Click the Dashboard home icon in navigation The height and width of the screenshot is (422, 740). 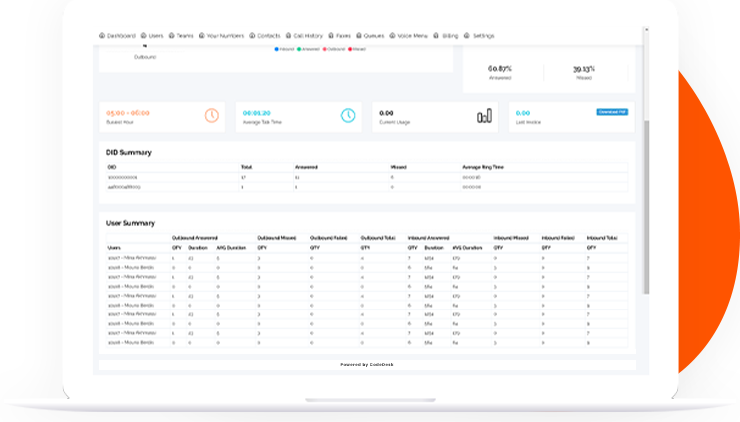pos(102,35)
